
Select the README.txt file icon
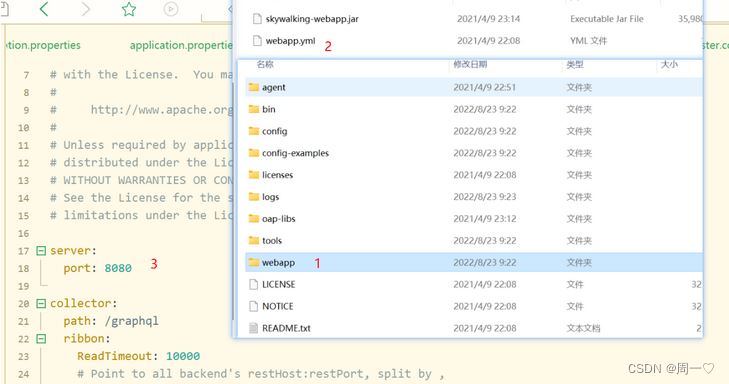click(253, 328)
